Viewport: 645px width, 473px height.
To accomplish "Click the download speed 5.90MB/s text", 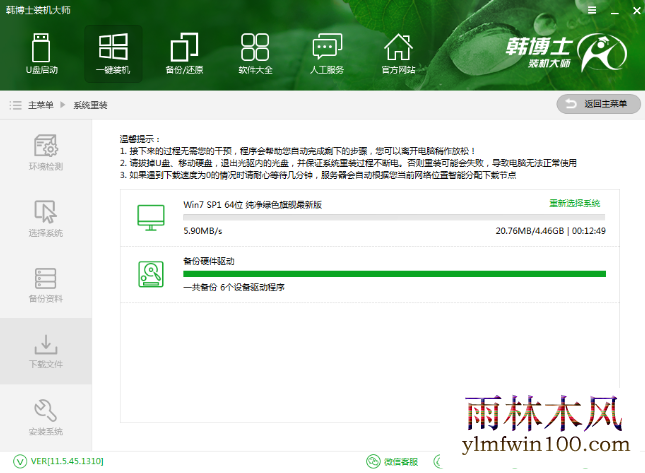I will [x=203, y=231].
